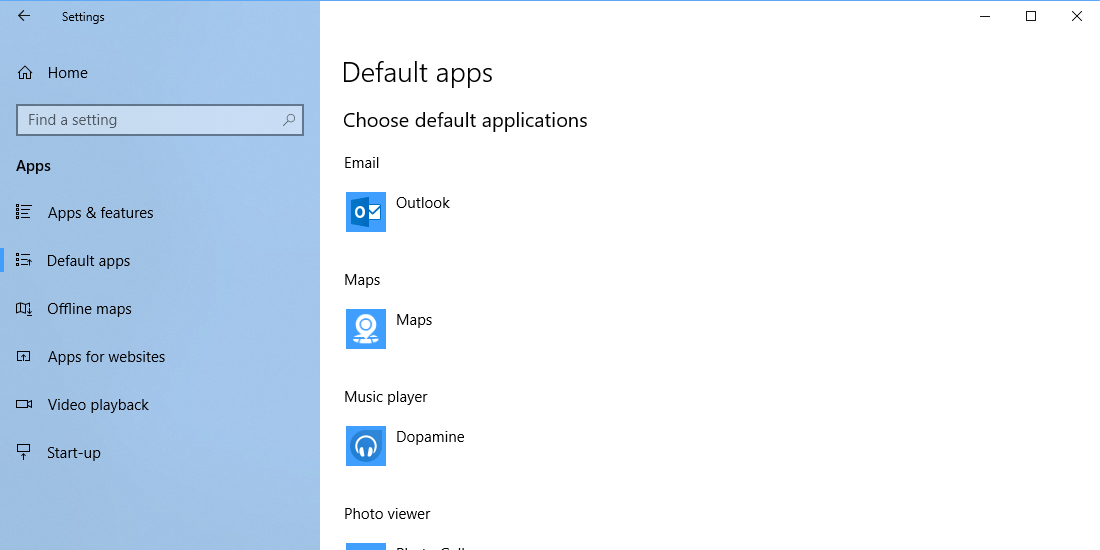Click the Offline maps map icon

pyautogui.click(x=24, y=309)
